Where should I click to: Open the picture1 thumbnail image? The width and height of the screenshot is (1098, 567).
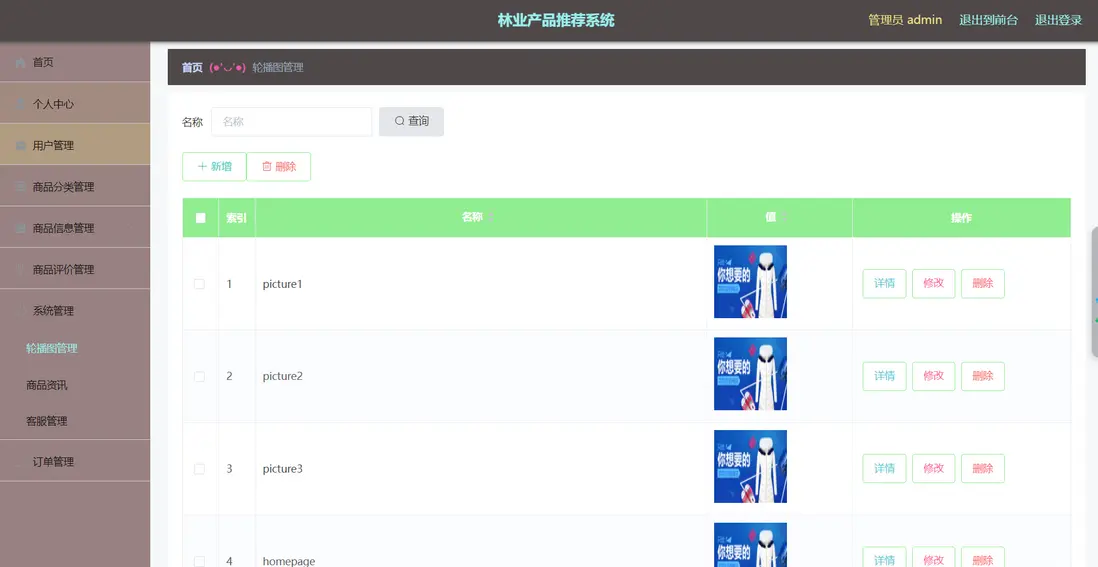pyautogui.click(x=750, y=281)
